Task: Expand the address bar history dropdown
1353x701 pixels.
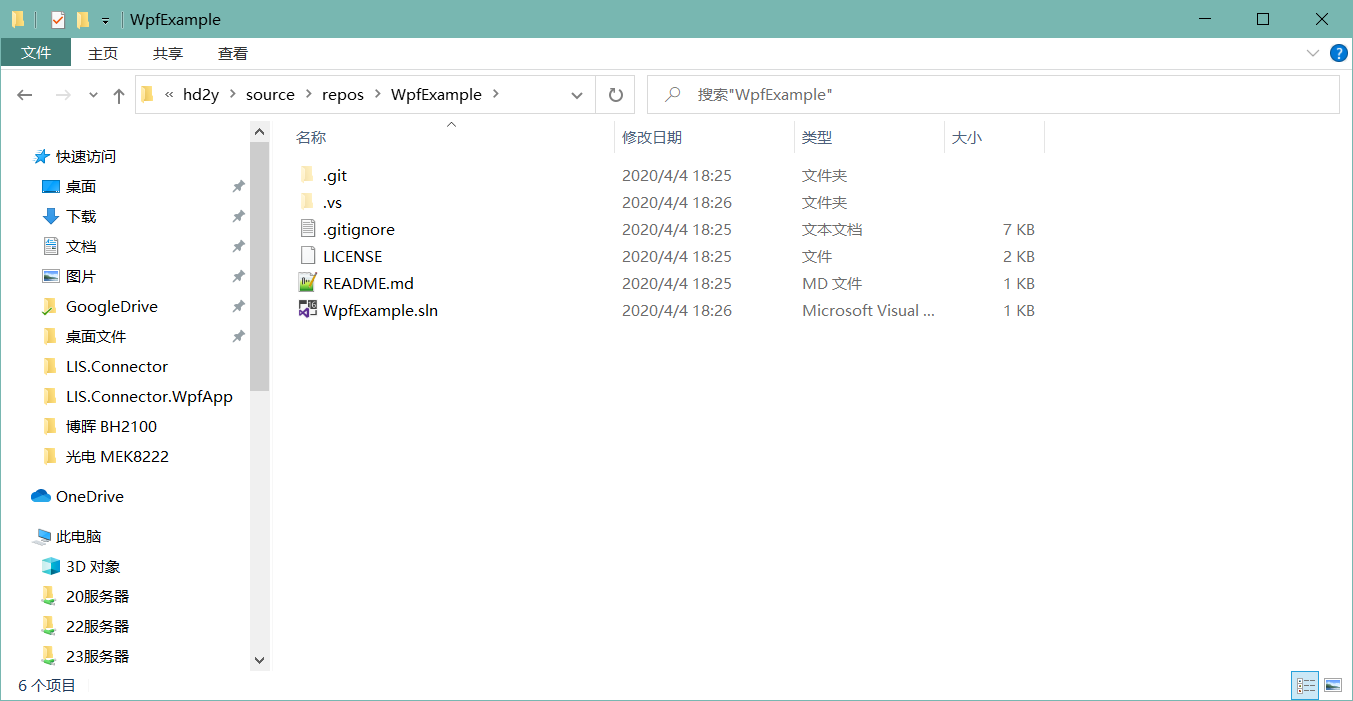Action: coord(577,95)
